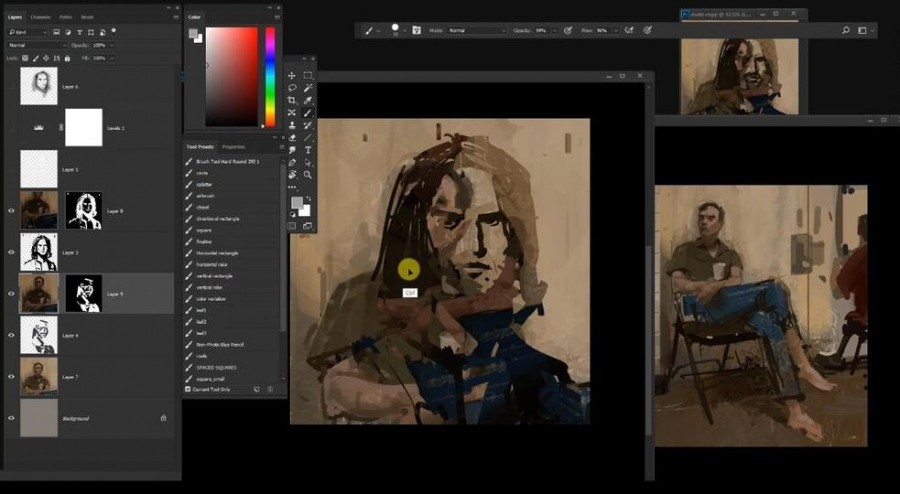Image resolution: width=900 pixels, height=494 pixels.
Task: Open the Layers panel menu
Action: [x=176, y=17]
